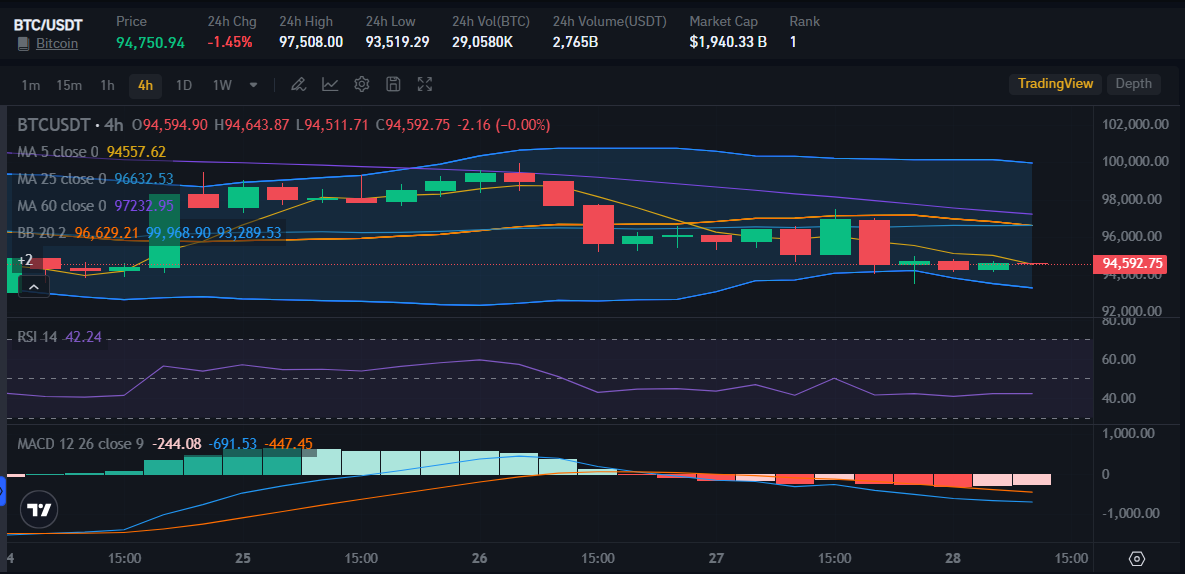The height and width of the screenshot is (574, 1185).
Task: Click the MA 25 close indicator legend
Action: [x=95, y=179]
